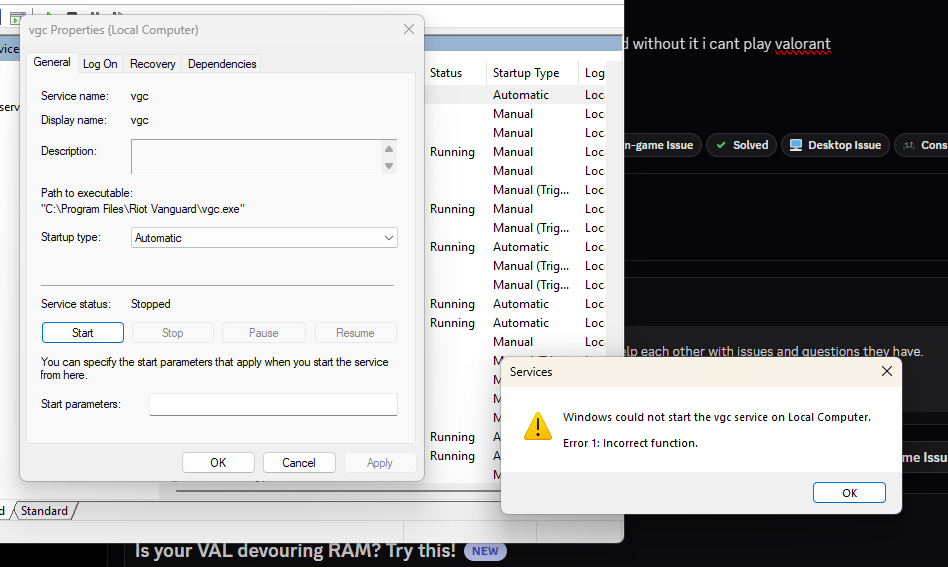Click the Description box scroll up arrow
Image resolution: width=948 pixels, height=567 pixels.
coord(389,149)
